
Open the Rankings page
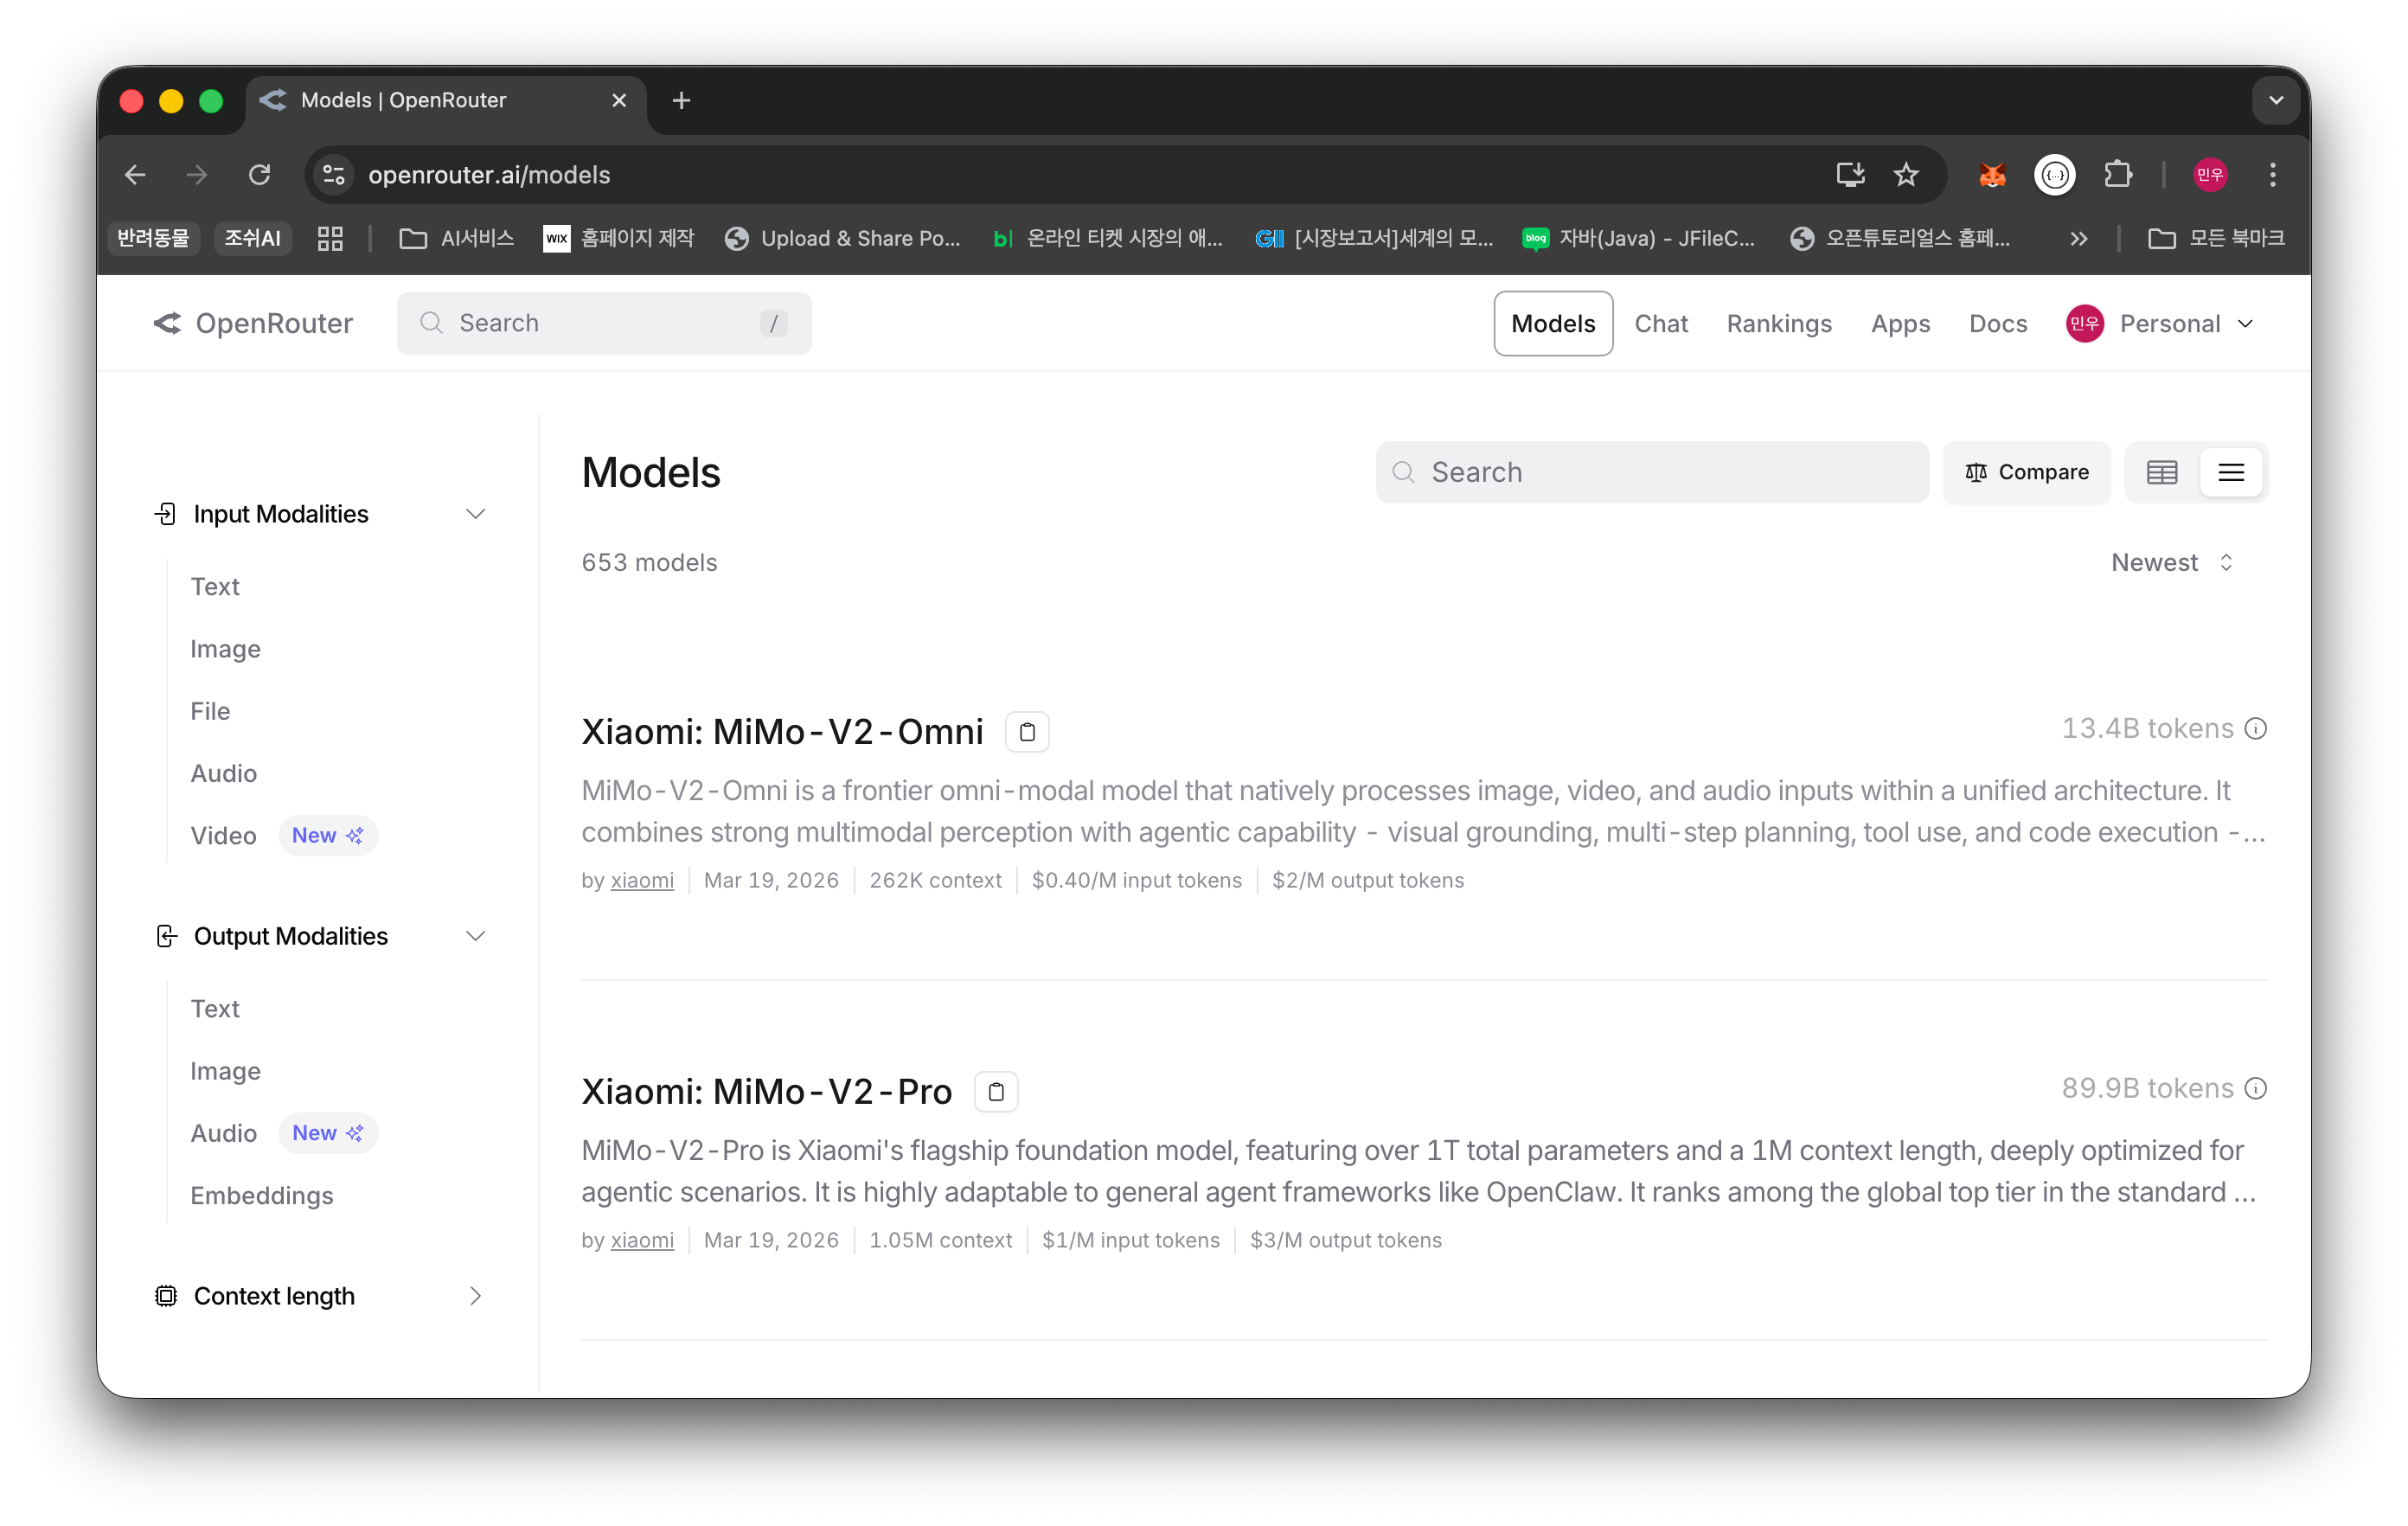1779,323
